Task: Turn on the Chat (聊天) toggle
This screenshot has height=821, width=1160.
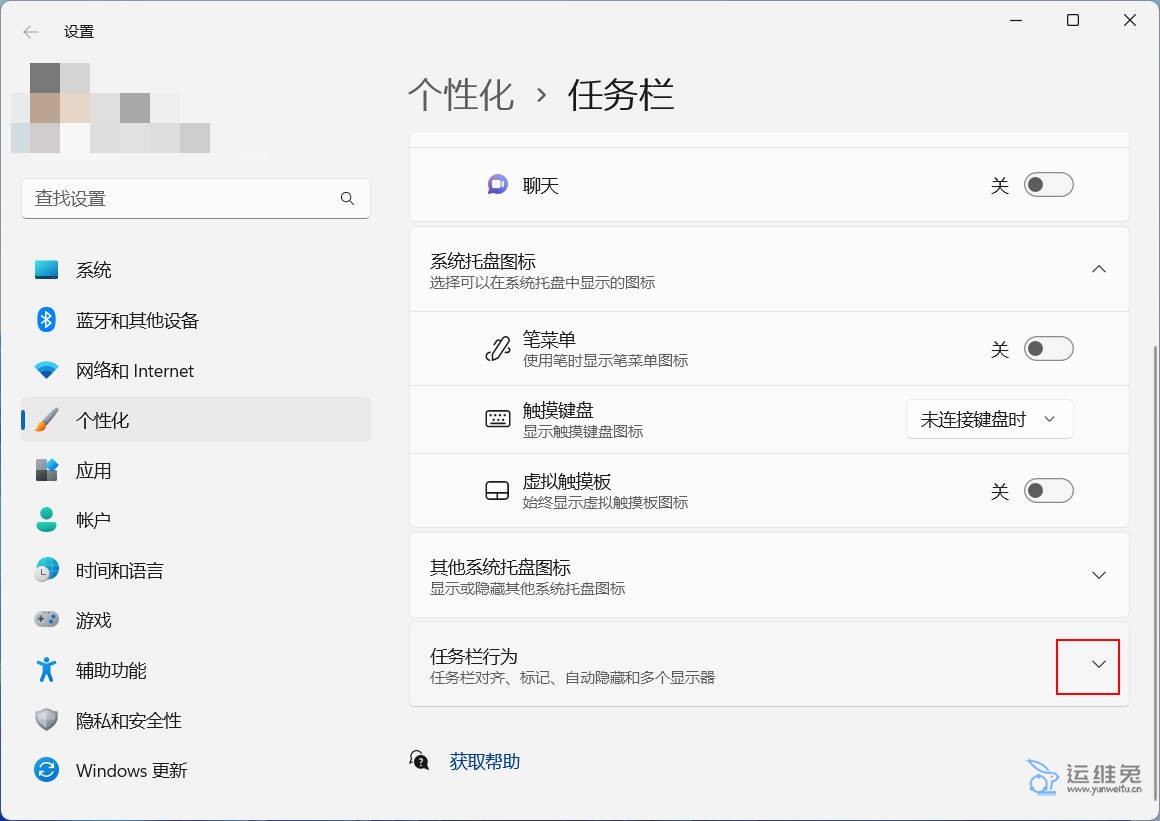Action: coord(1048,185)
